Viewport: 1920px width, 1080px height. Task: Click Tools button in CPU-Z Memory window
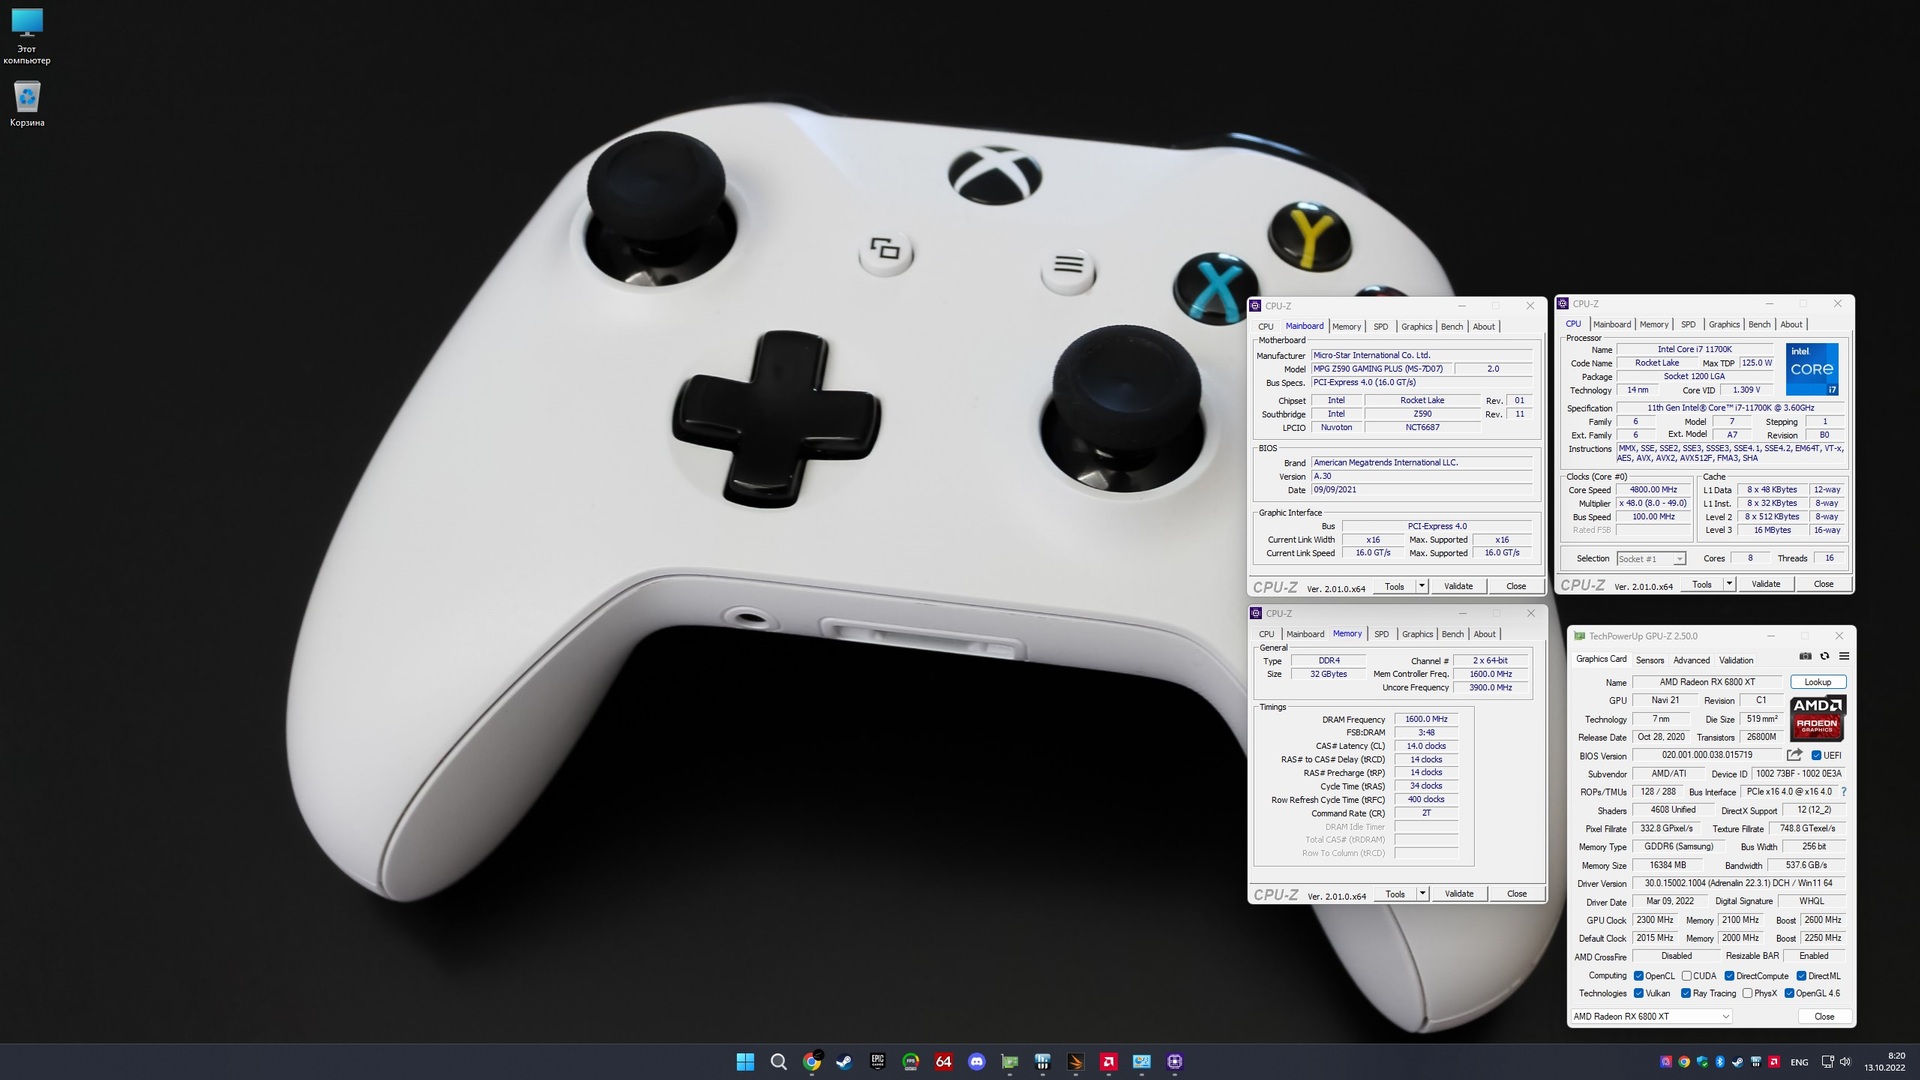coord(1394,894)
